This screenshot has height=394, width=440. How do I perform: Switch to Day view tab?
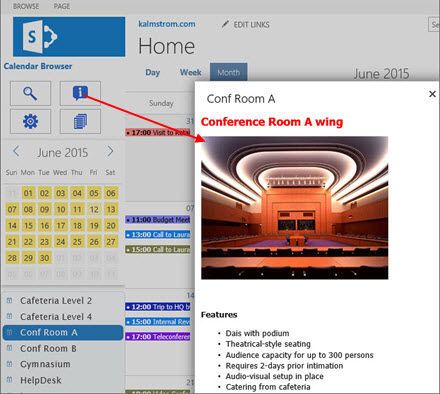click(x=153, y=72)
